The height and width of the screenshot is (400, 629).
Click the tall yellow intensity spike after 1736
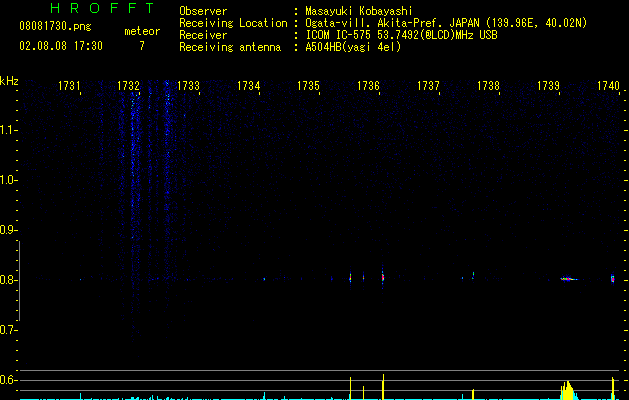tap(383, 387)
